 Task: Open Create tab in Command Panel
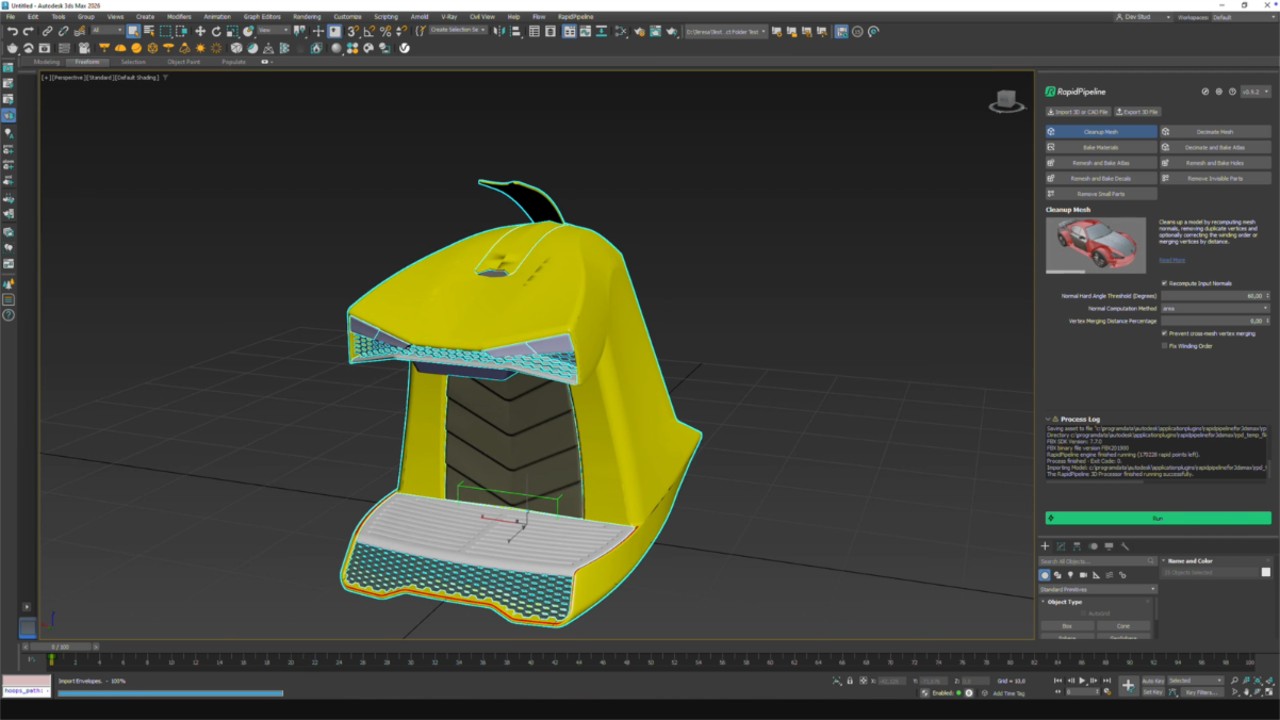point(1045,546)
